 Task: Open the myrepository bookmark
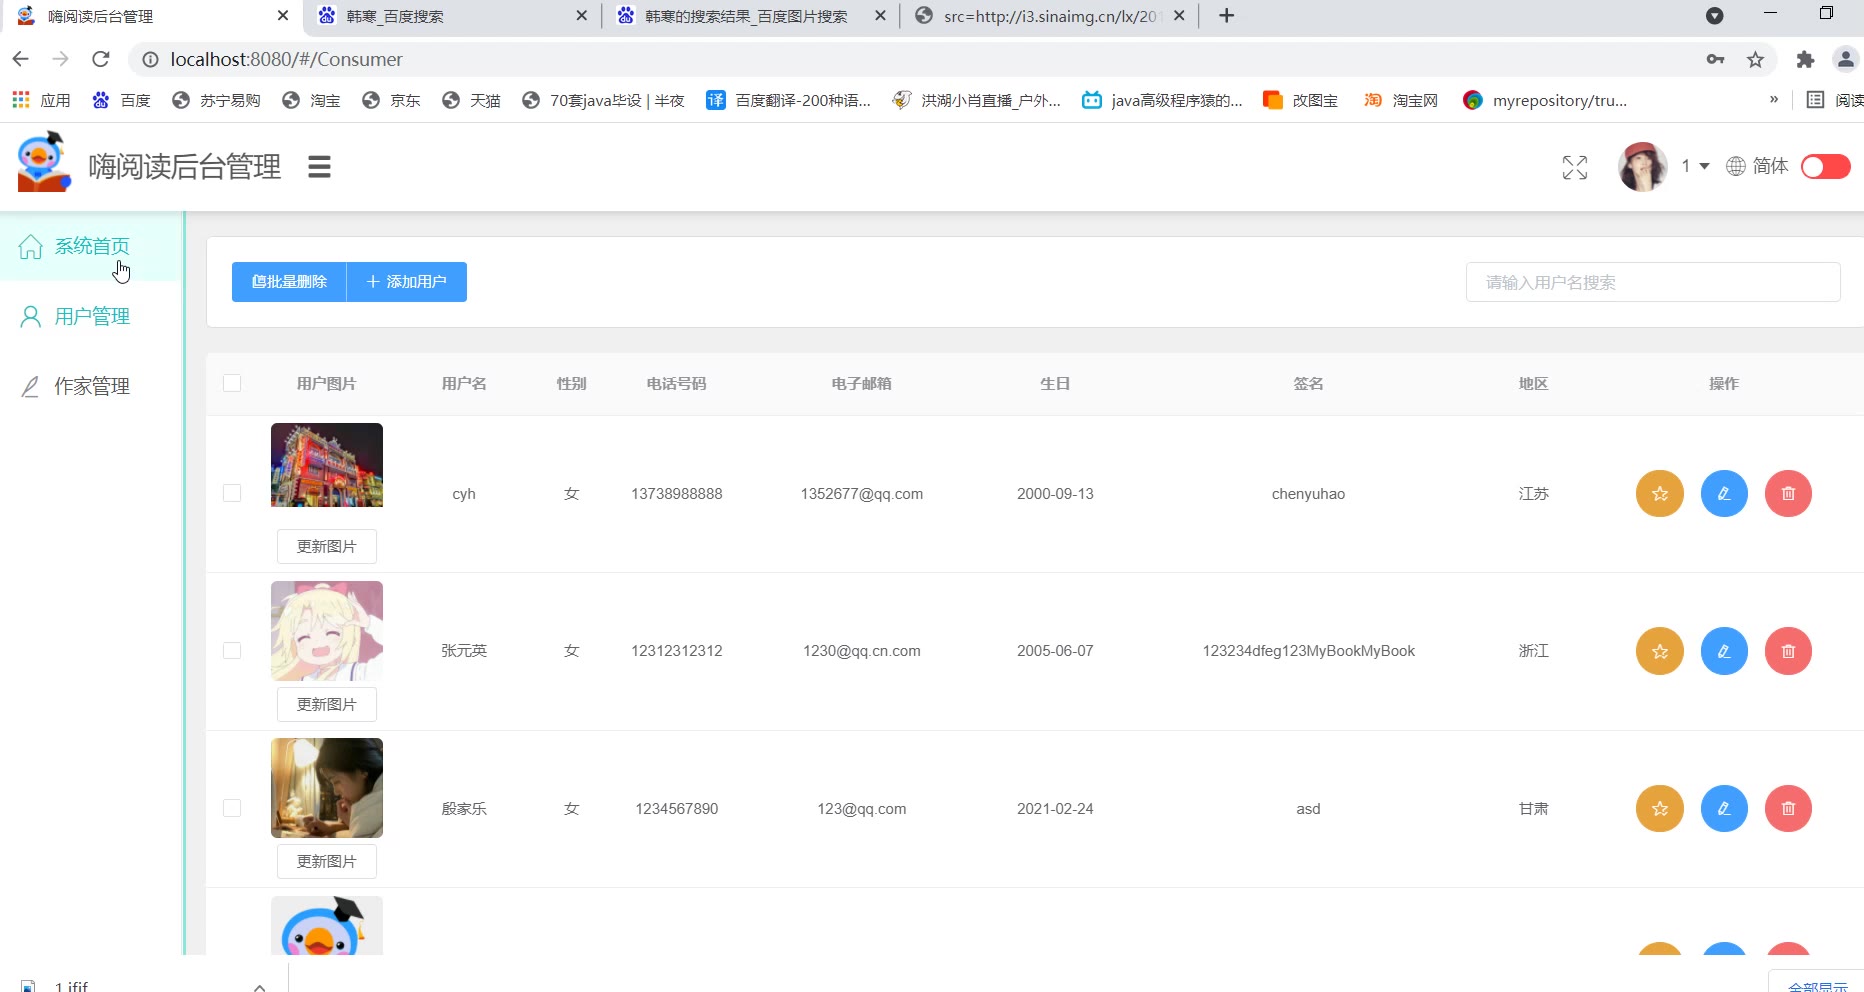click(1545, 100)
